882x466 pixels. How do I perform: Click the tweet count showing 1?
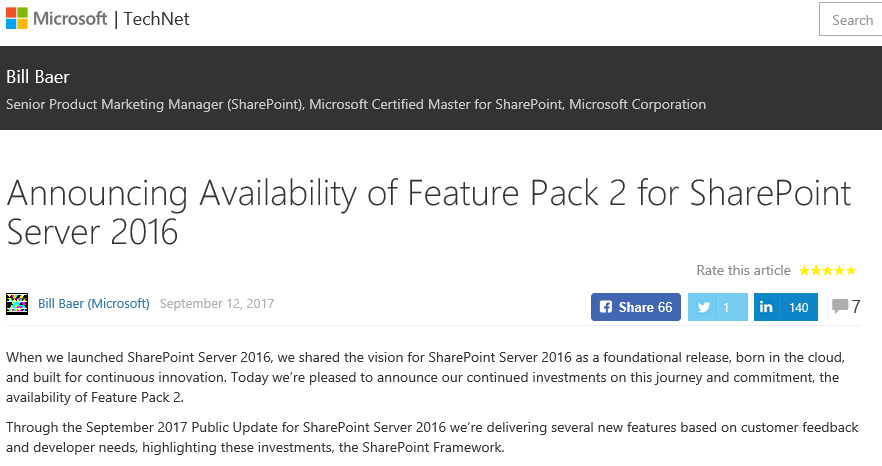(x=727, y=307)
